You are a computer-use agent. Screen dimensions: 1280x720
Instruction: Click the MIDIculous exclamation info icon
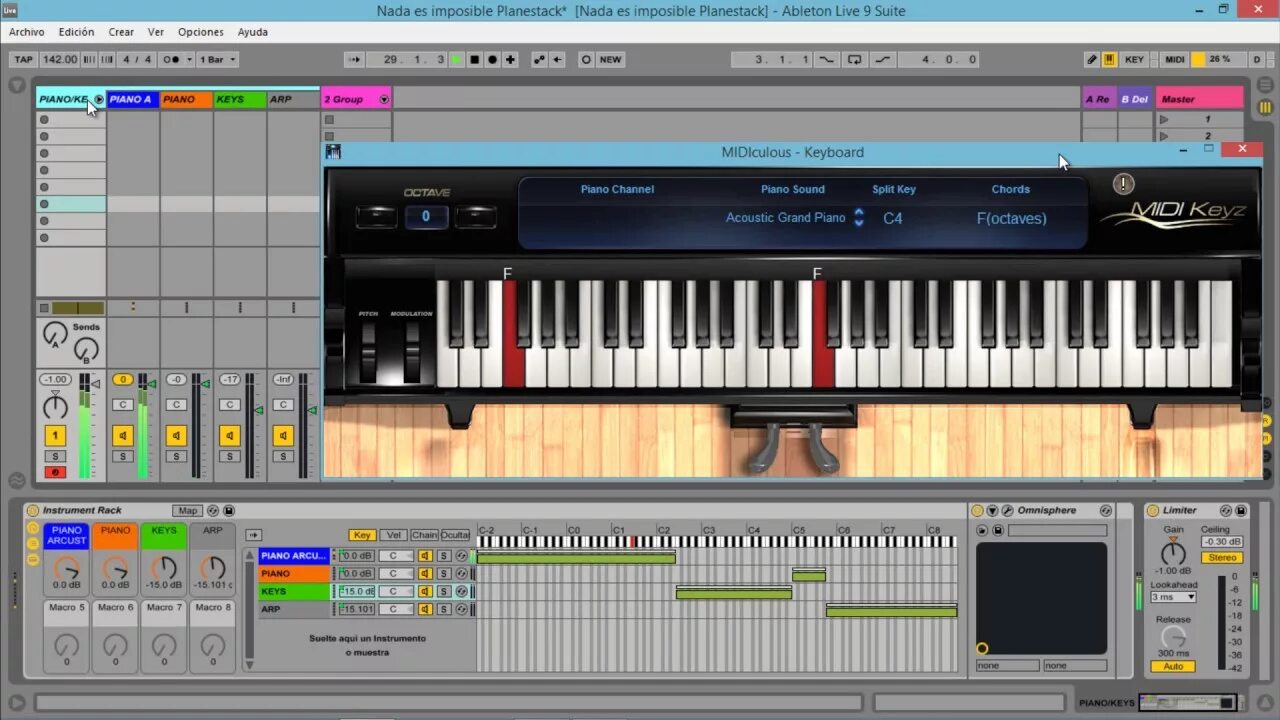[1123, 184]
